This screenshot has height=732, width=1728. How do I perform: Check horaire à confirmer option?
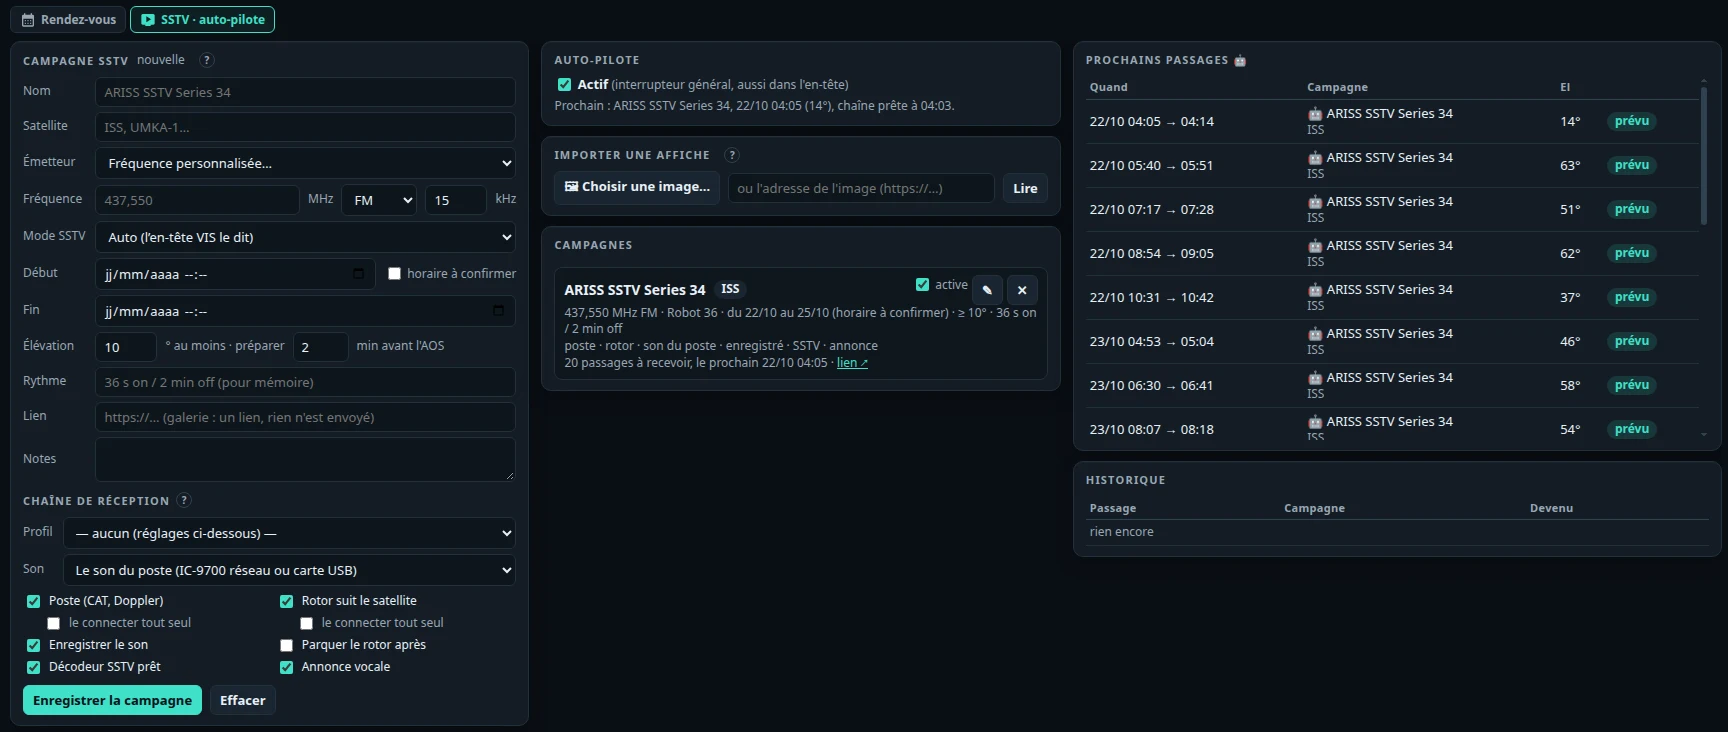(x=395, y=273)
